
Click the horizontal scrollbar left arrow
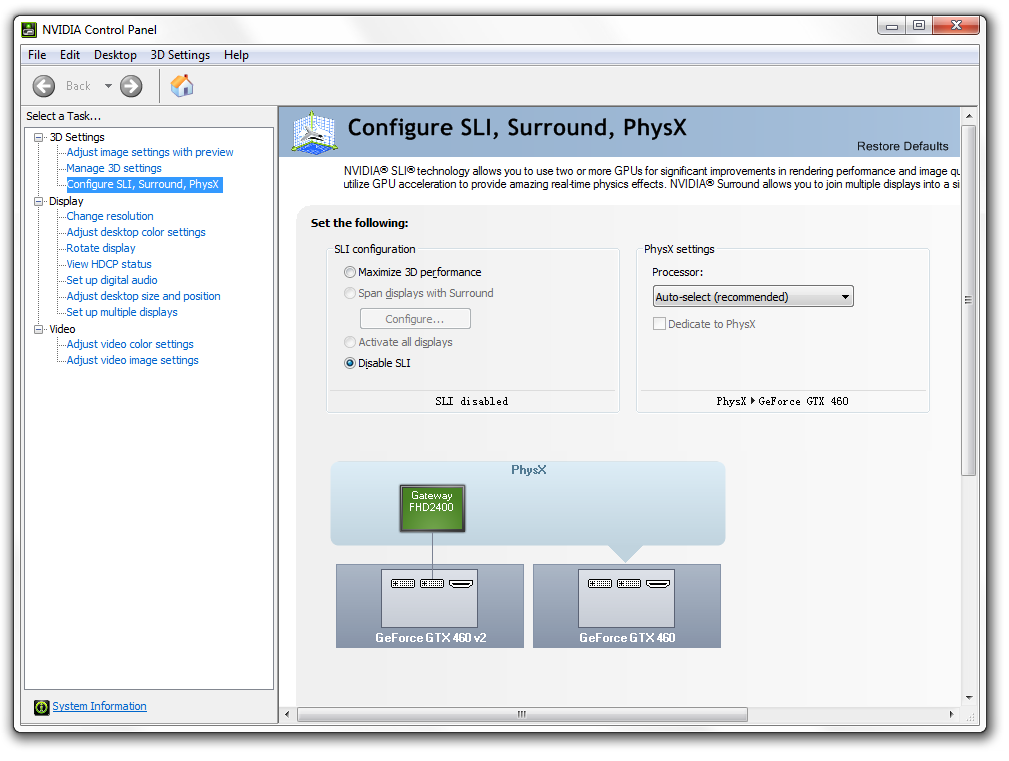pyautogui.click(x=287, y=715)
